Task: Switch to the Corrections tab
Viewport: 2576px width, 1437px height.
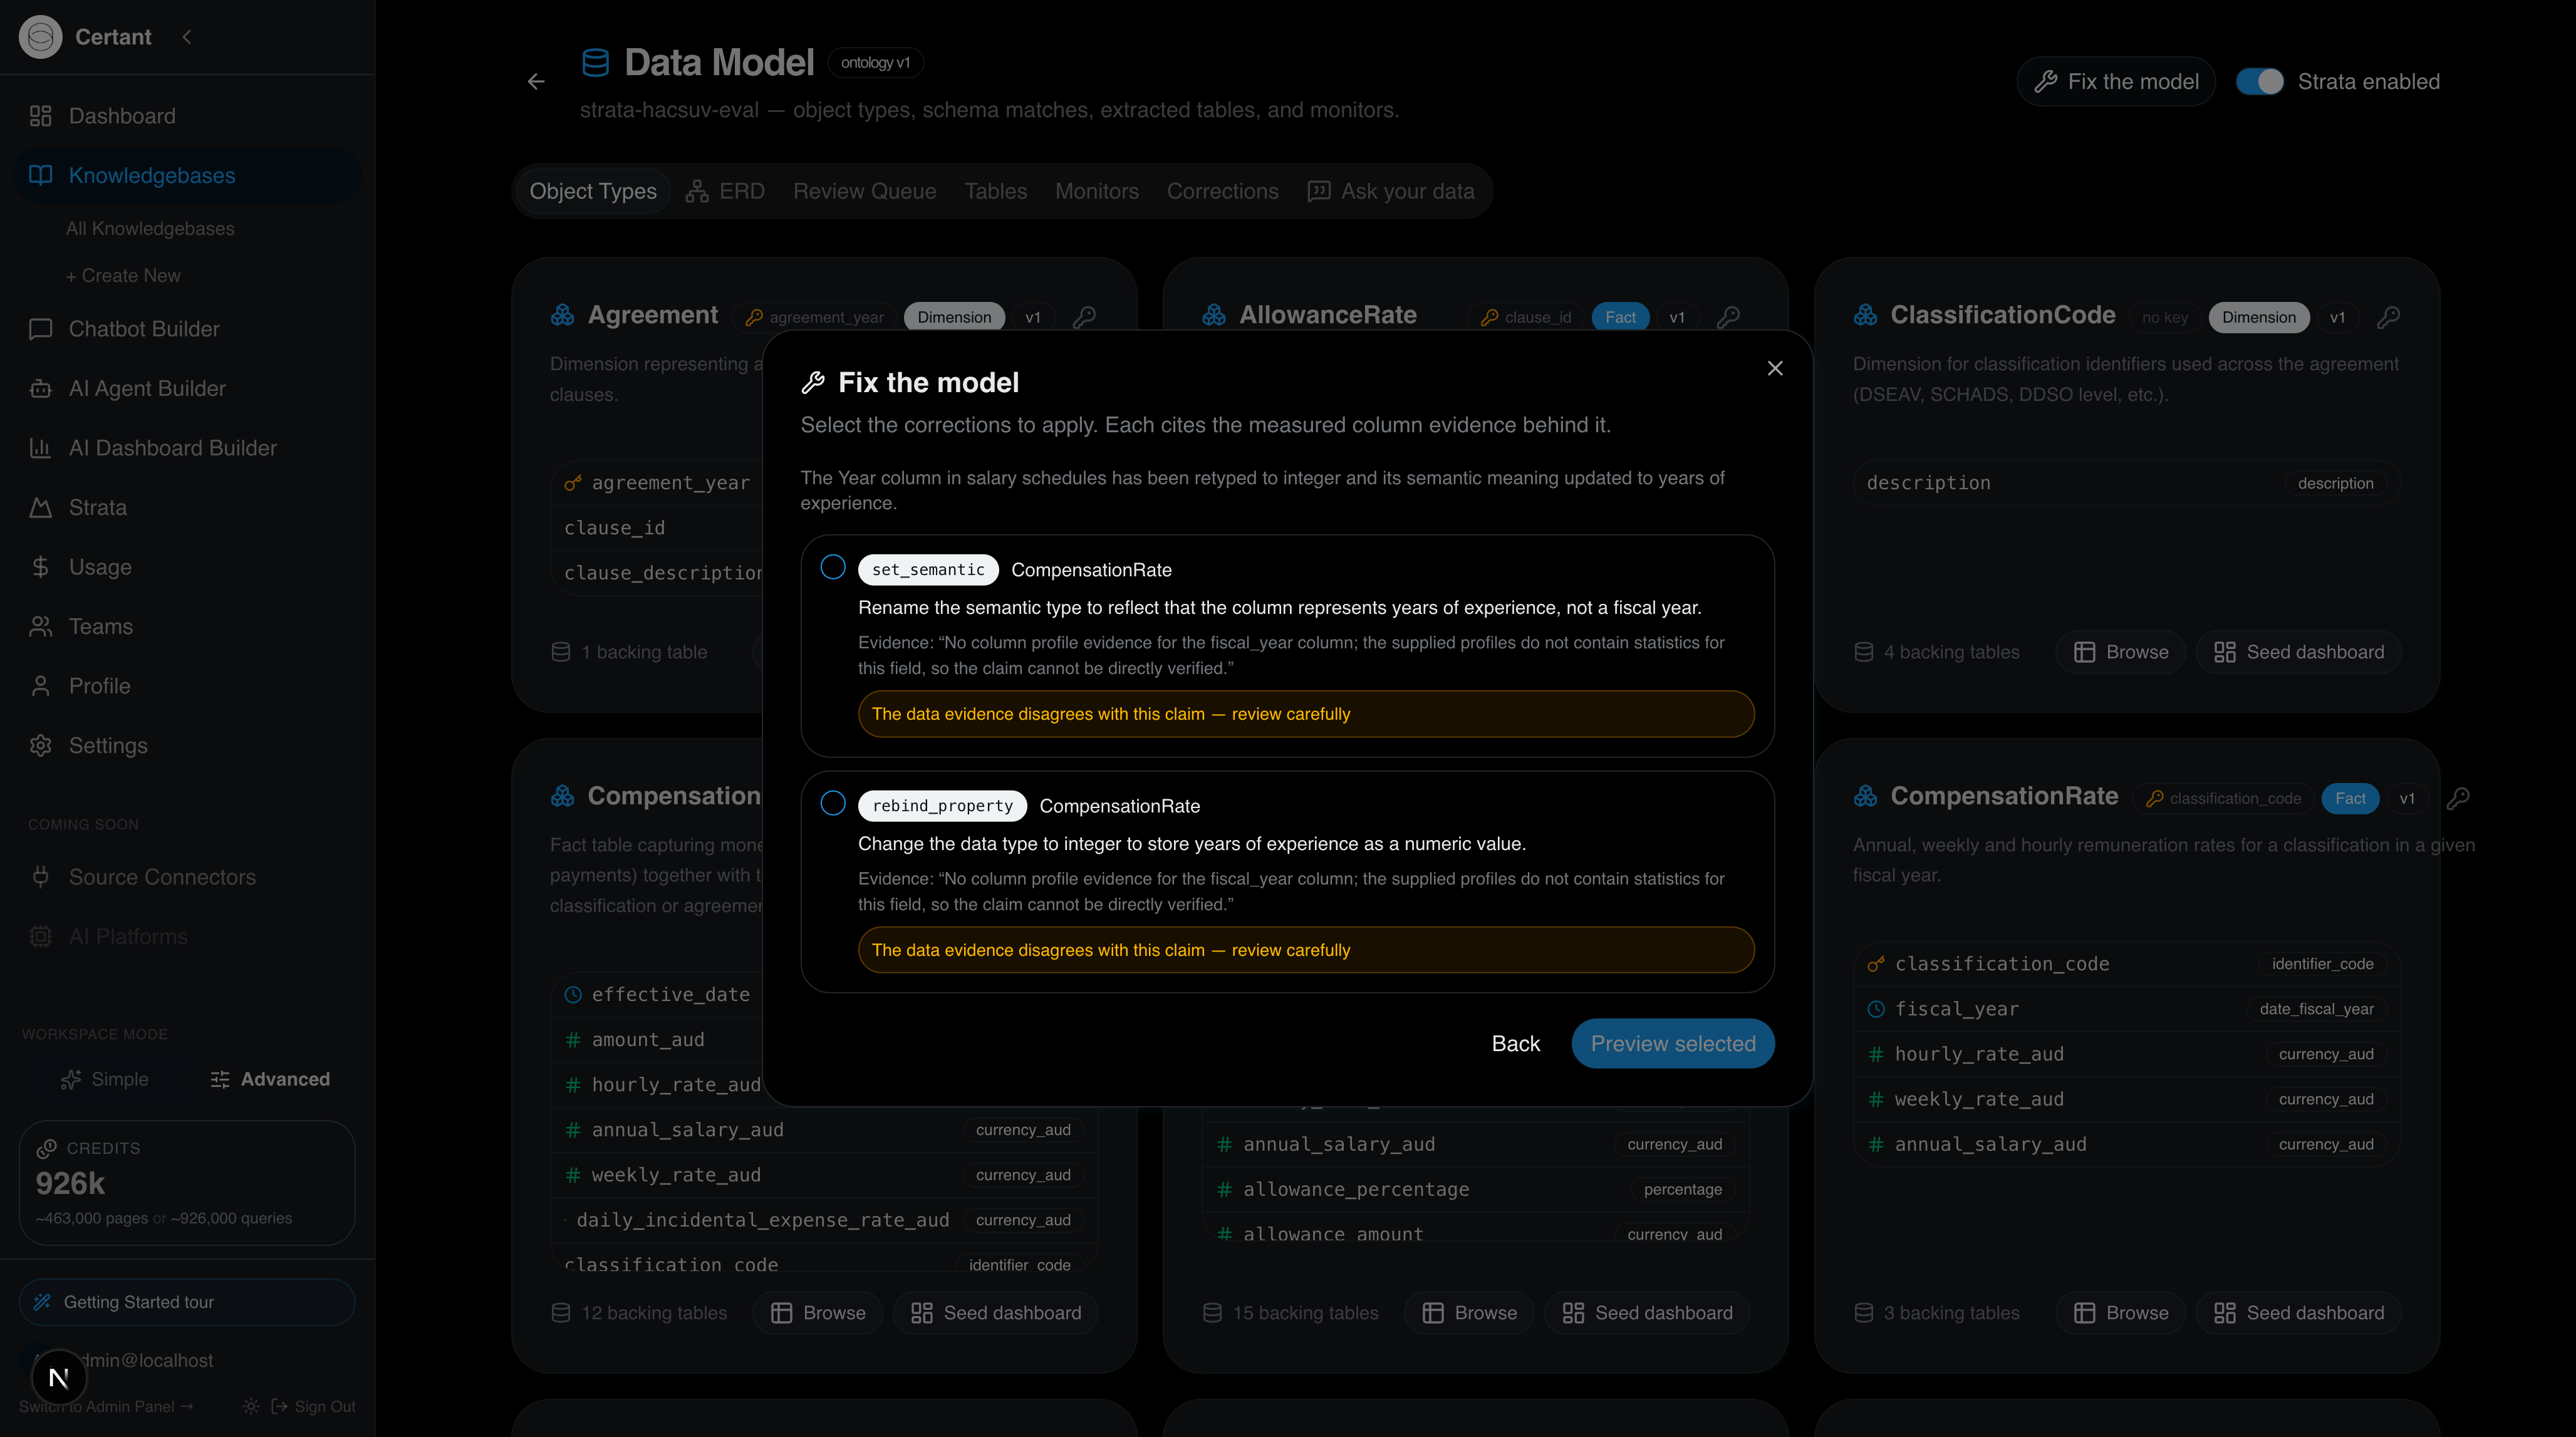Action: point(1222,191)
